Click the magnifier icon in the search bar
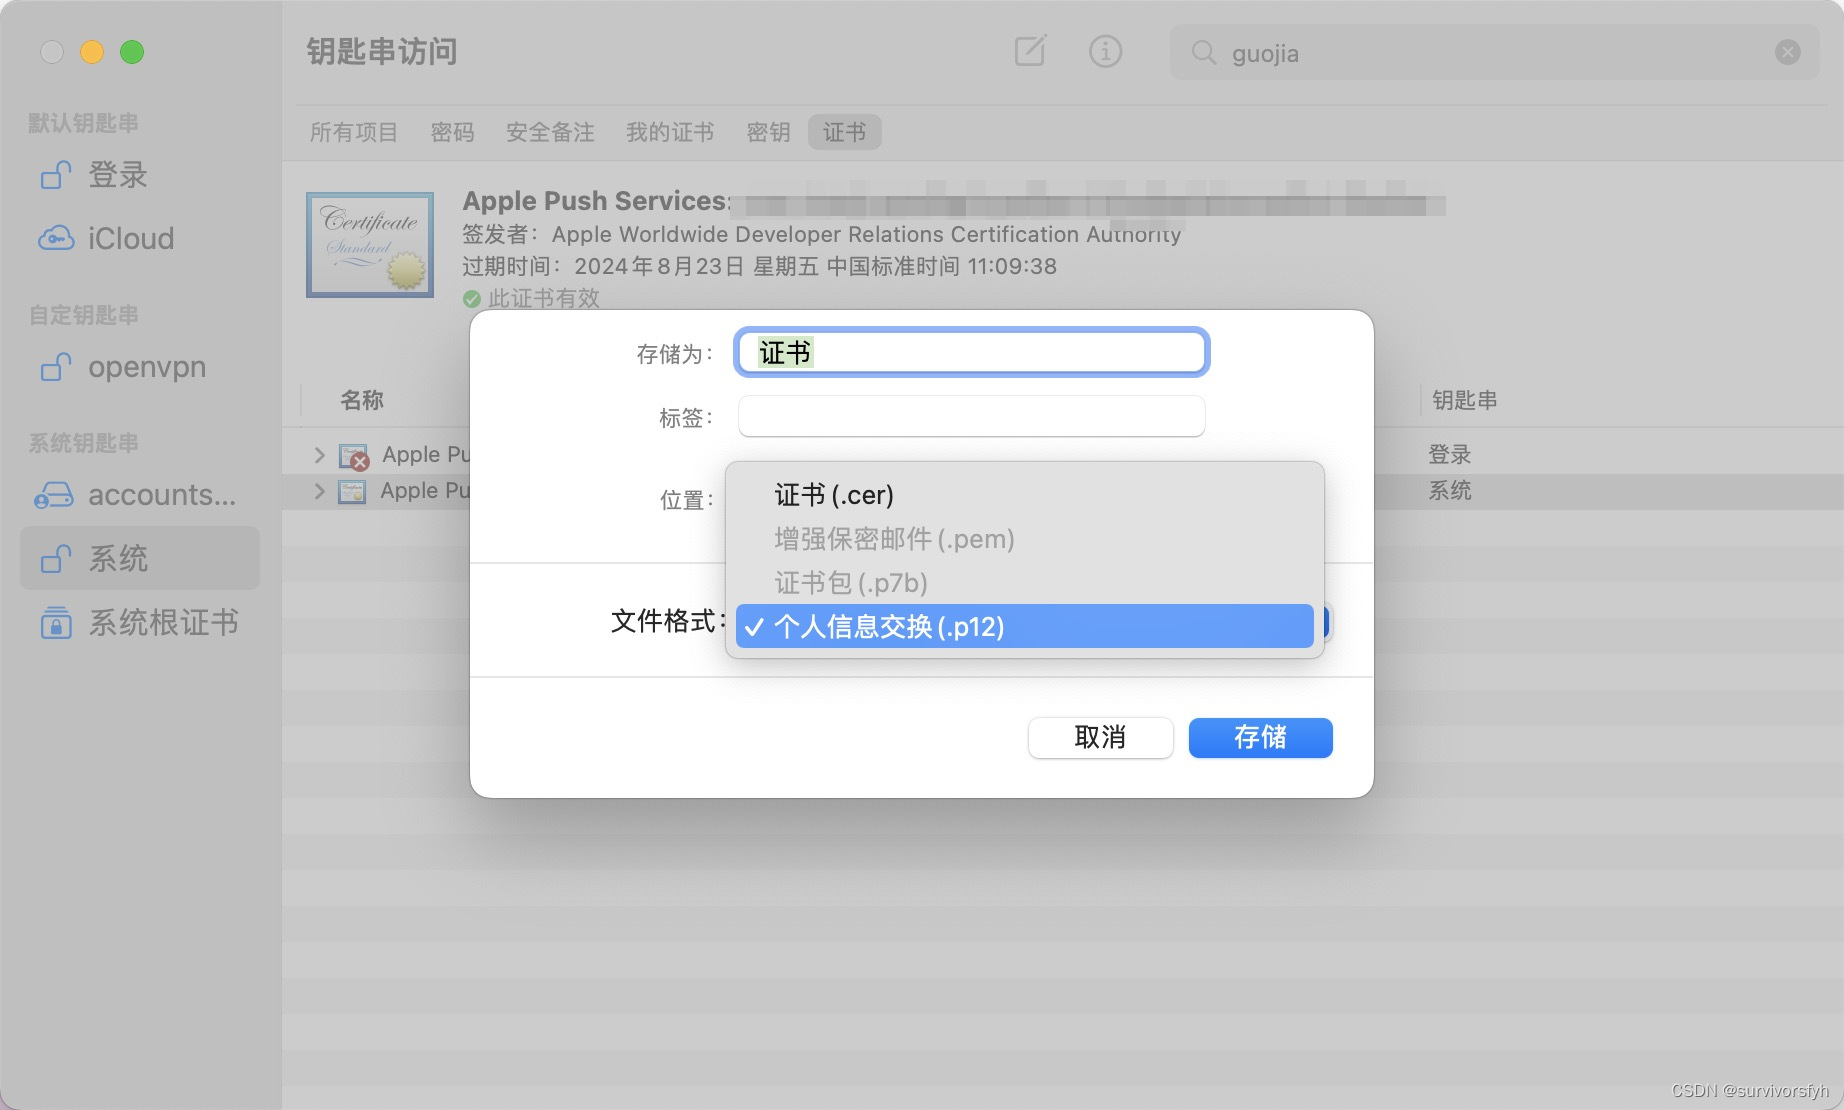 pos(1204,53)
